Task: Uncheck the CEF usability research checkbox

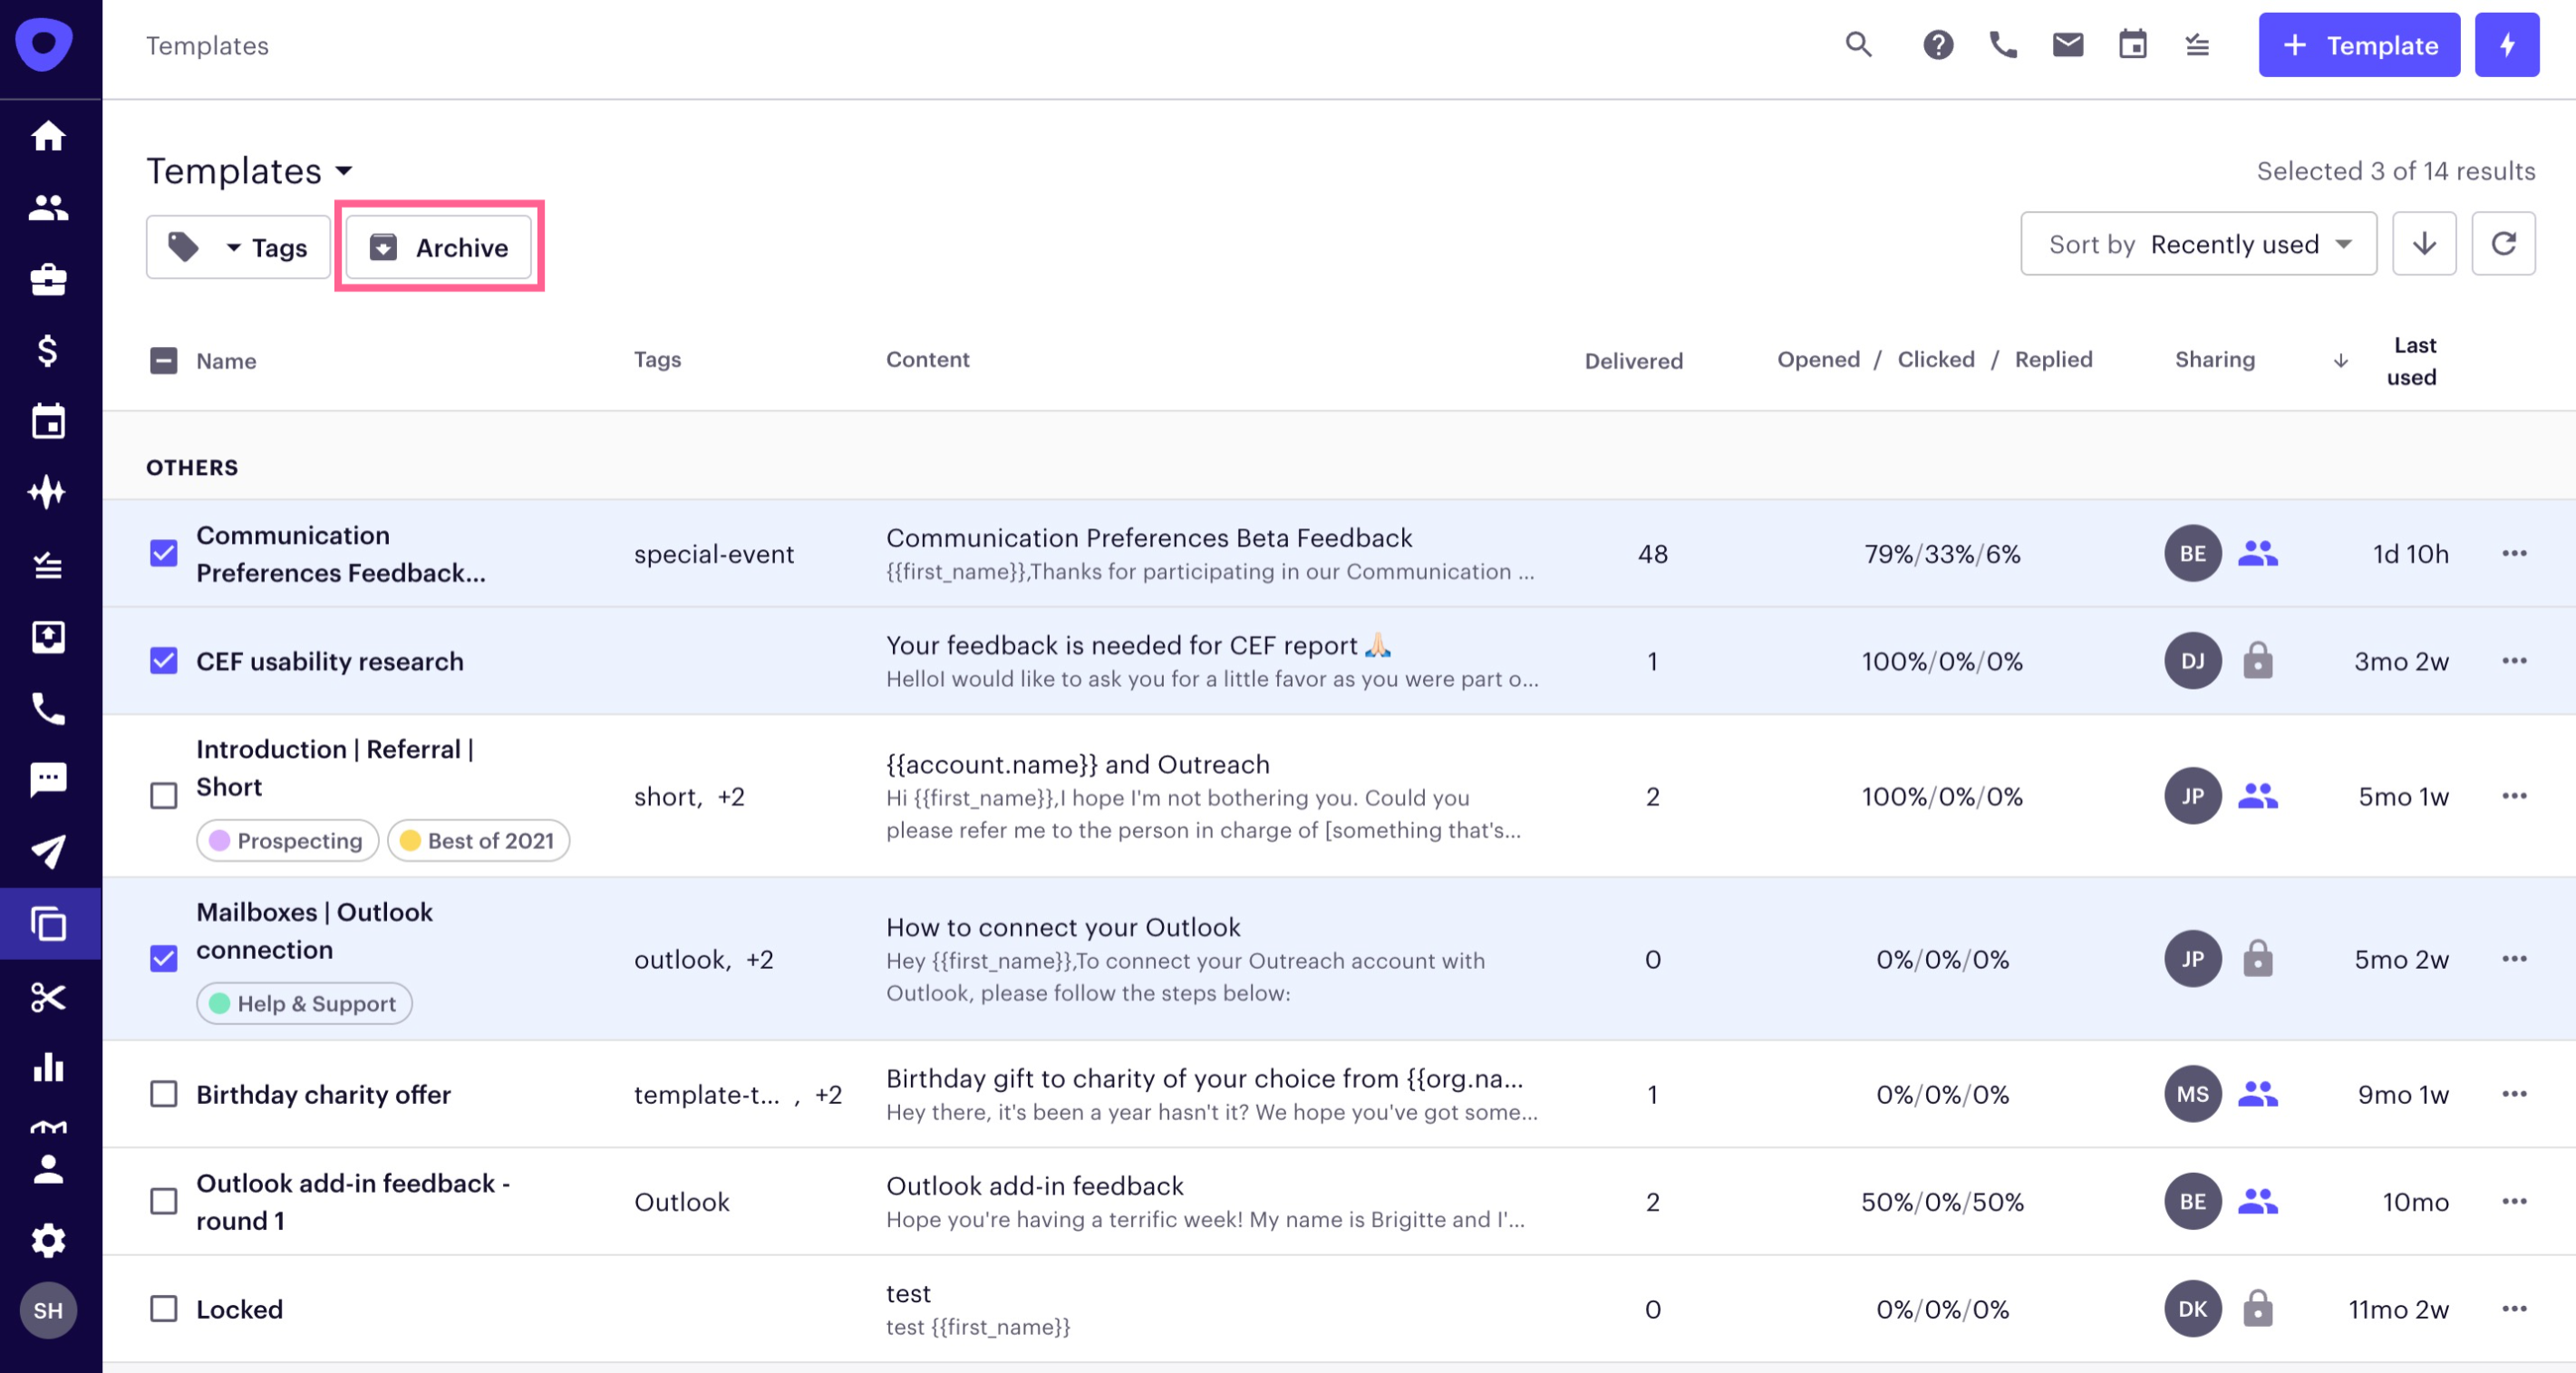Action: coord(164,661)
